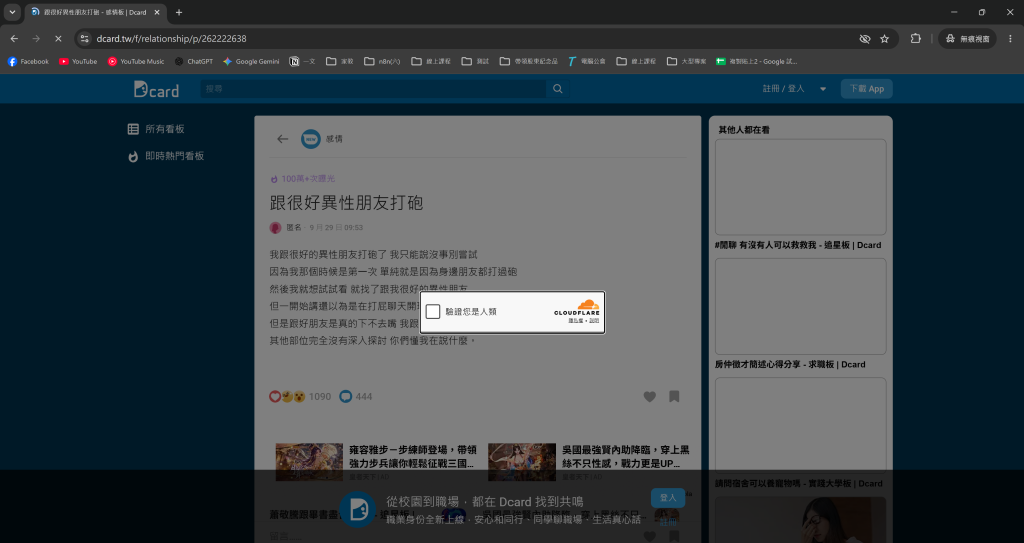Screen dimensions: 1024x543
Task: Click the 100萬+次曝光 label
Action: click(308, 178)
